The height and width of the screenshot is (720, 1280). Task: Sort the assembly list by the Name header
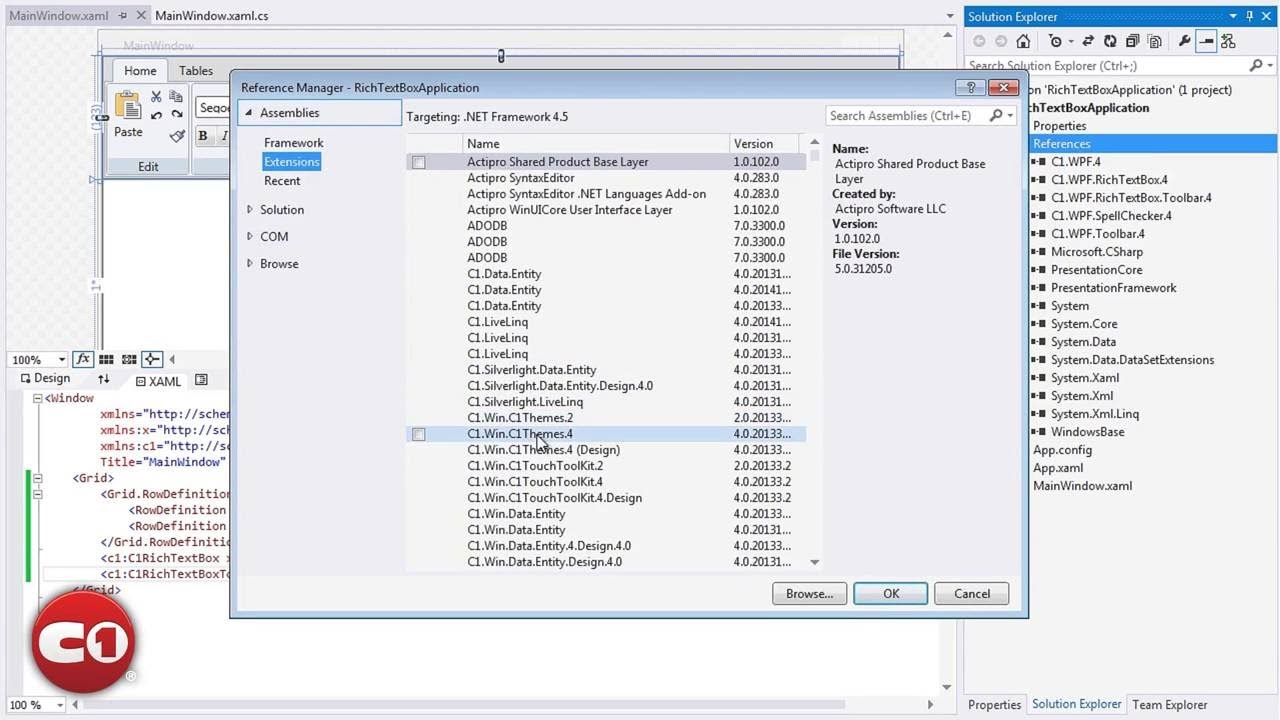595,144
